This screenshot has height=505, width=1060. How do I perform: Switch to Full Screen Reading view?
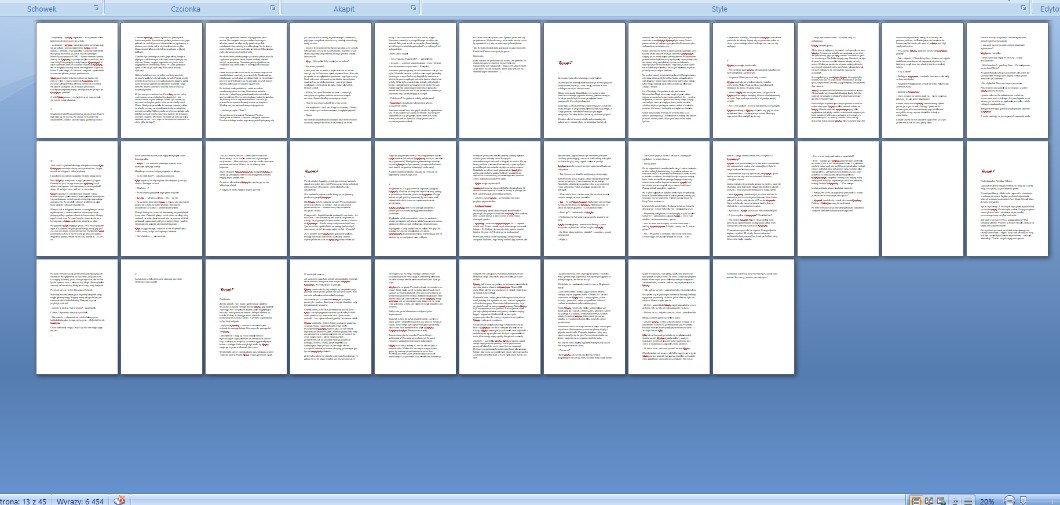pos(929,499)
